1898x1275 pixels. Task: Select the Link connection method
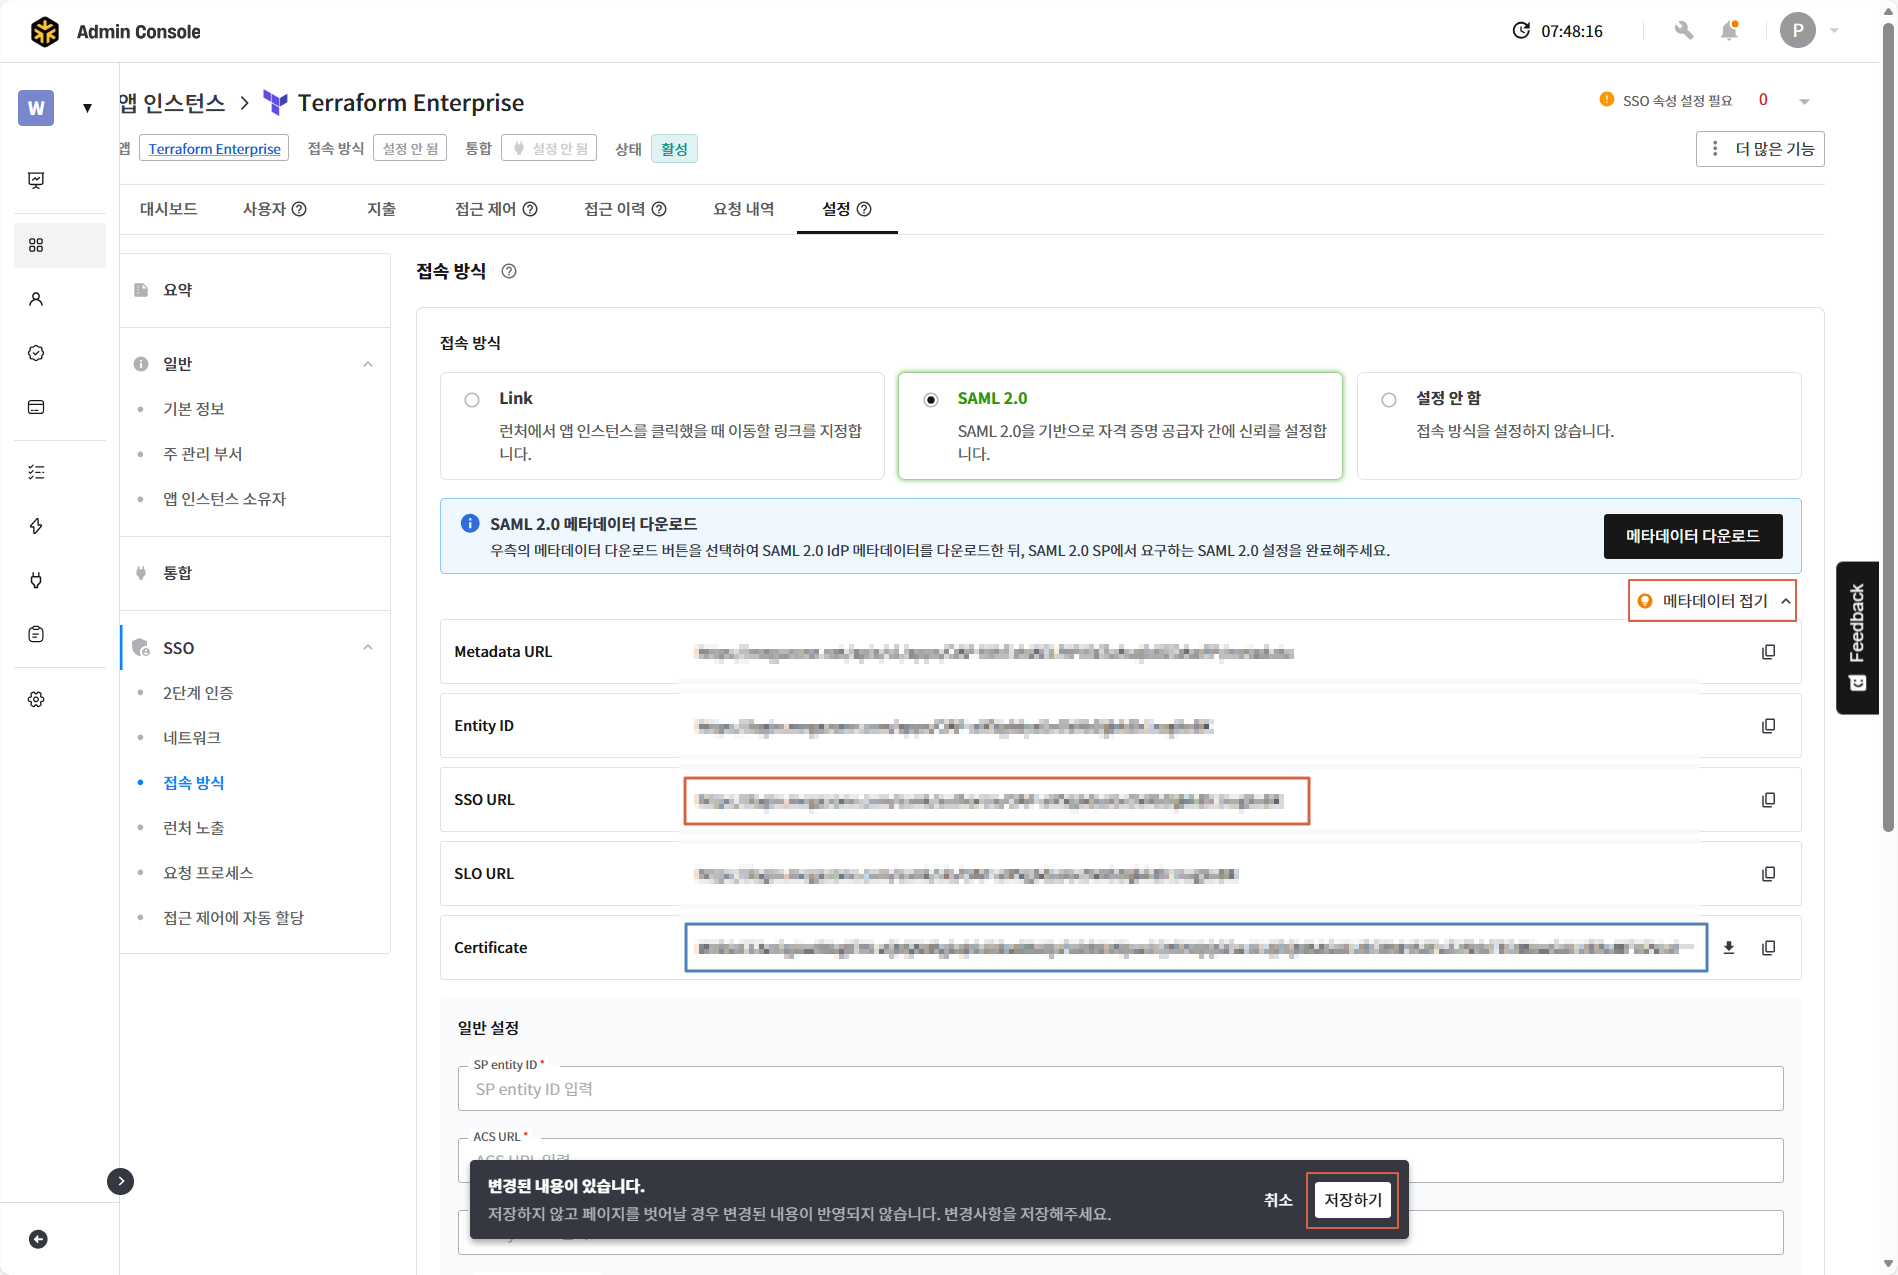(472, 400)
